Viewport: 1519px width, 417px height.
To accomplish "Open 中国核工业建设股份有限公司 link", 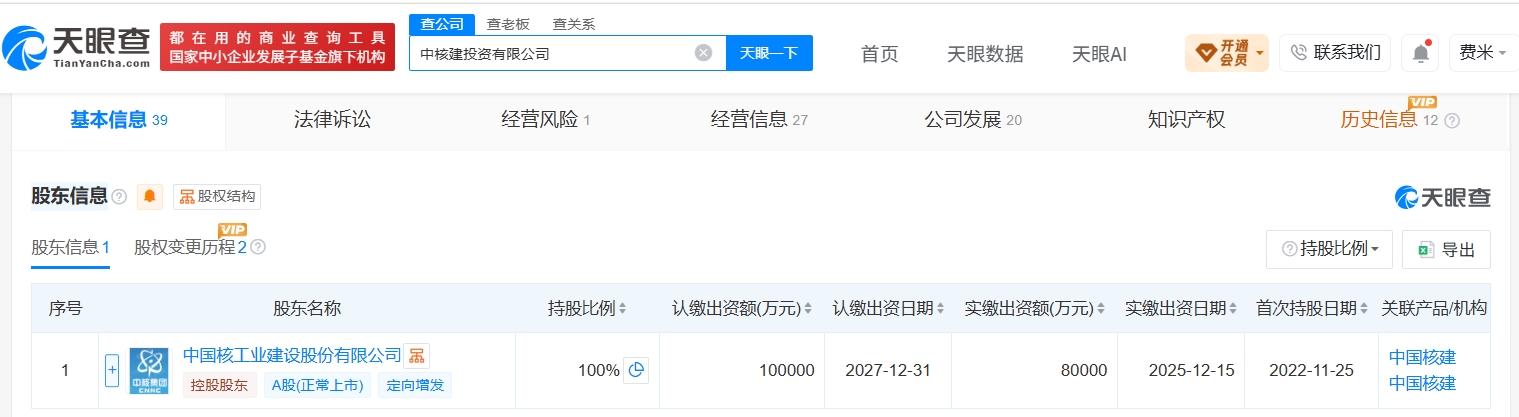I will point(292,355).
